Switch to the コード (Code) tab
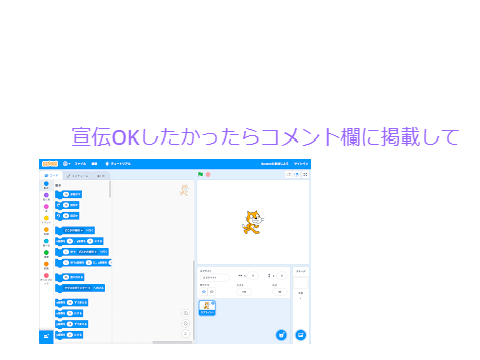The height and width of the screenshot is (360, 480). coord(51,175)
